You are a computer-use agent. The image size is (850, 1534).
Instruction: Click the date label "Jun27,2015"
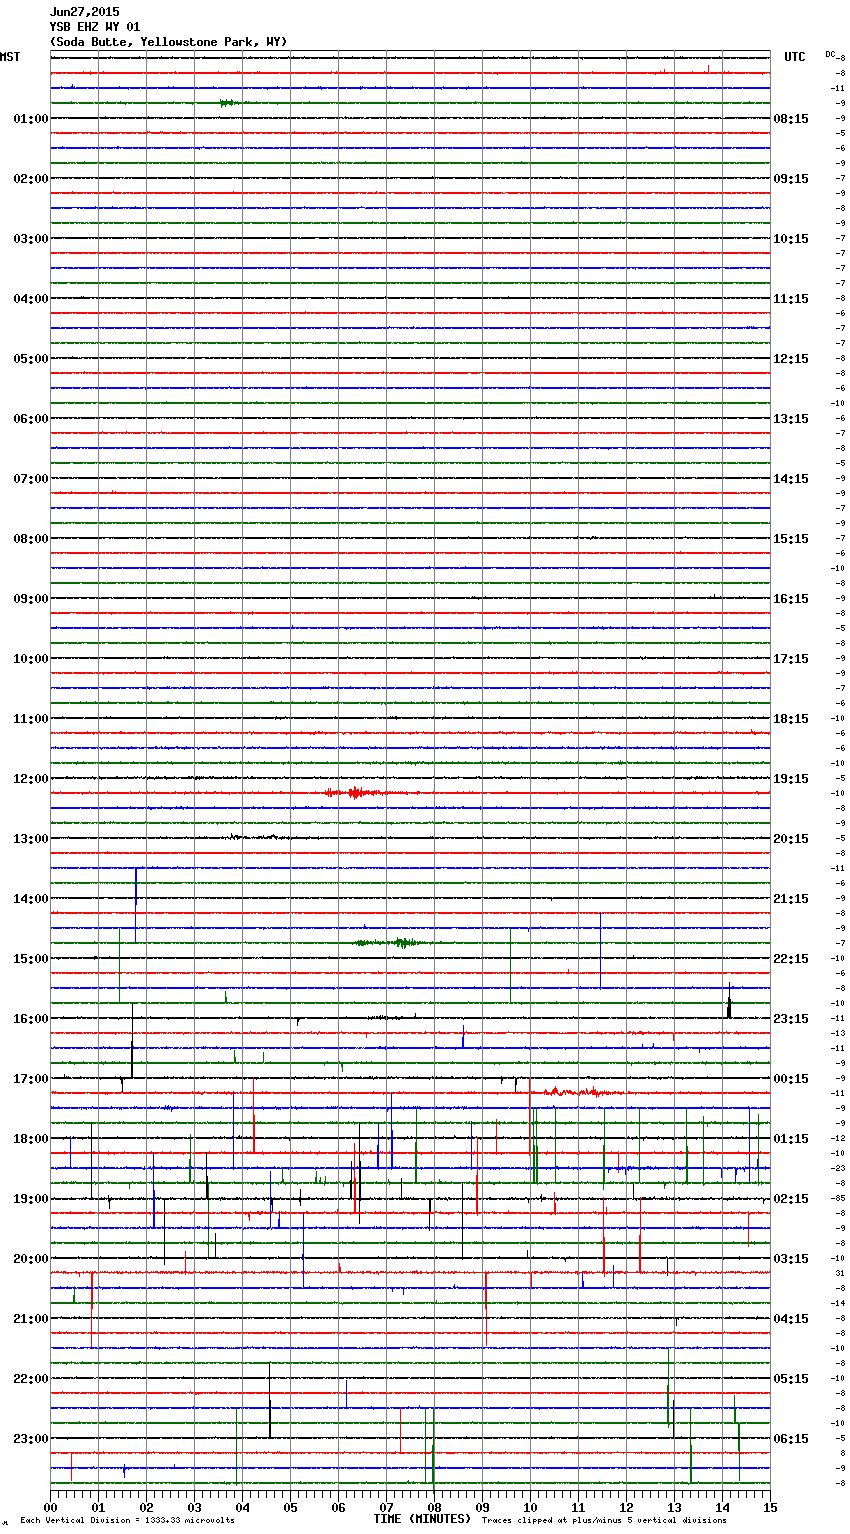coord(84,12)
